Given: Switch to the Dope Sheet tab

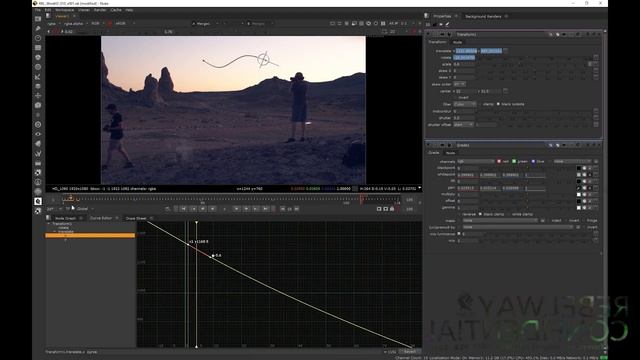Looking at the screenshot, I should click(136, 218).
